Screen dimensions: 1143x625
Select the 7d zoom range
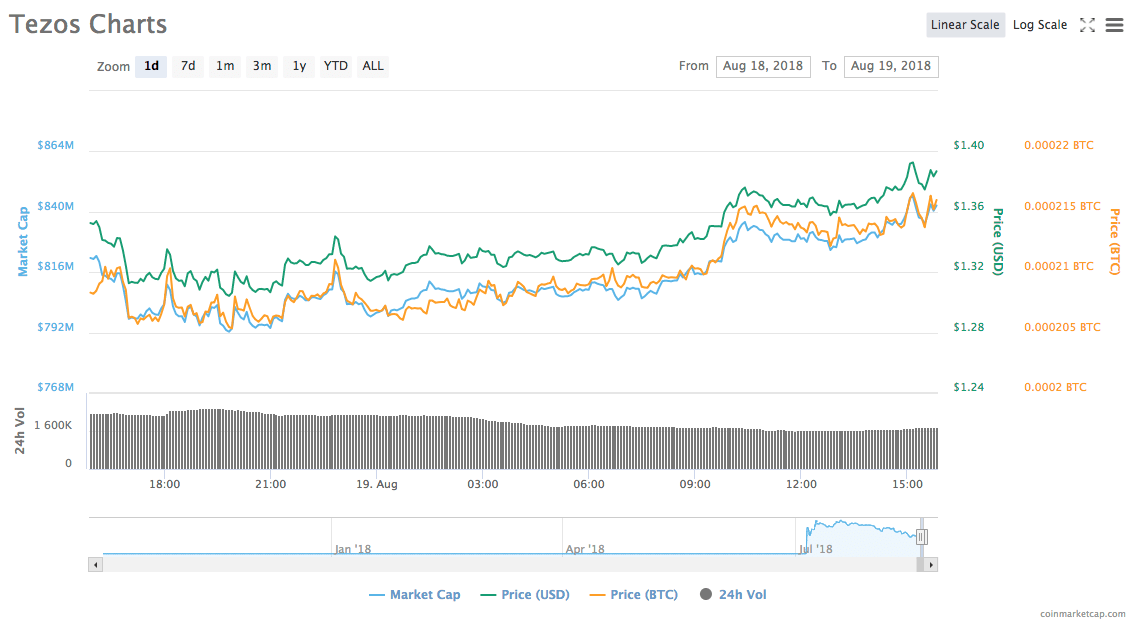click(x=187, y=66)
